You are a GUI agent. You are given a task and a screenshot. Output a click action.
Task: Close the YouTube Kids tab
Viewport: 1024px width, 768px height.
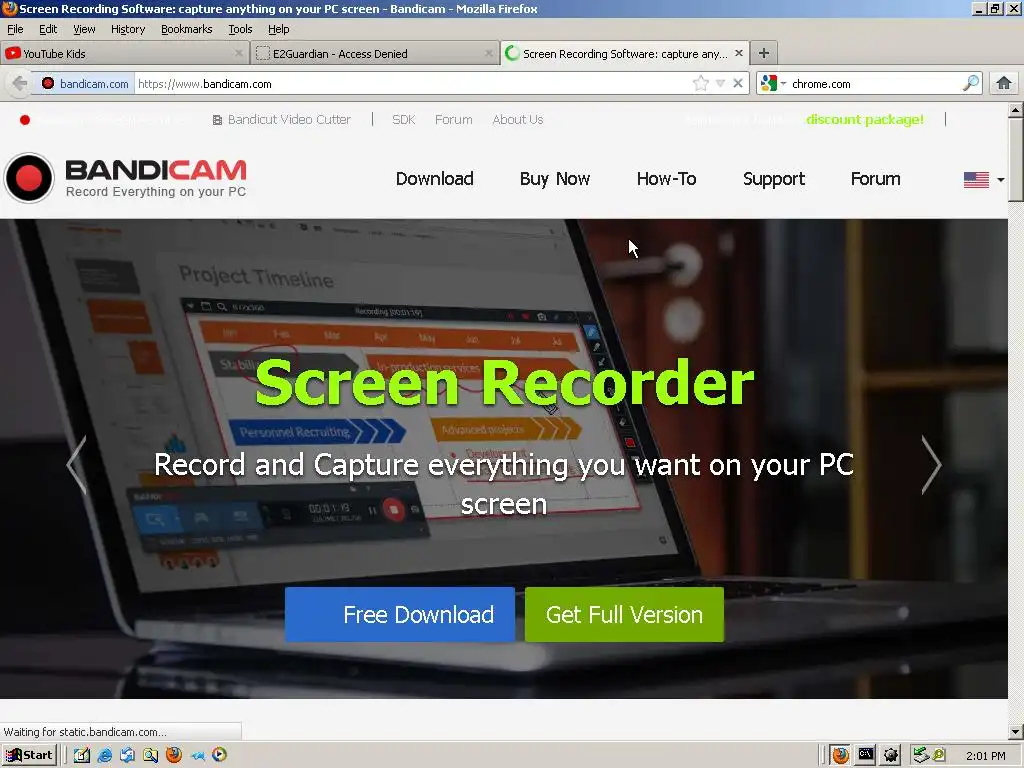pyautogui.click(x=238, y=54)
